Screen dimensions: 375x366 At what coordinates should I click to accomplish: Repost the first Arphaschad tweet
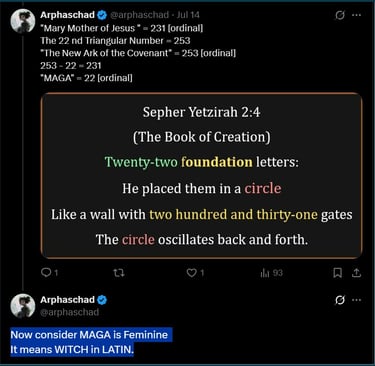coord(119,273)
